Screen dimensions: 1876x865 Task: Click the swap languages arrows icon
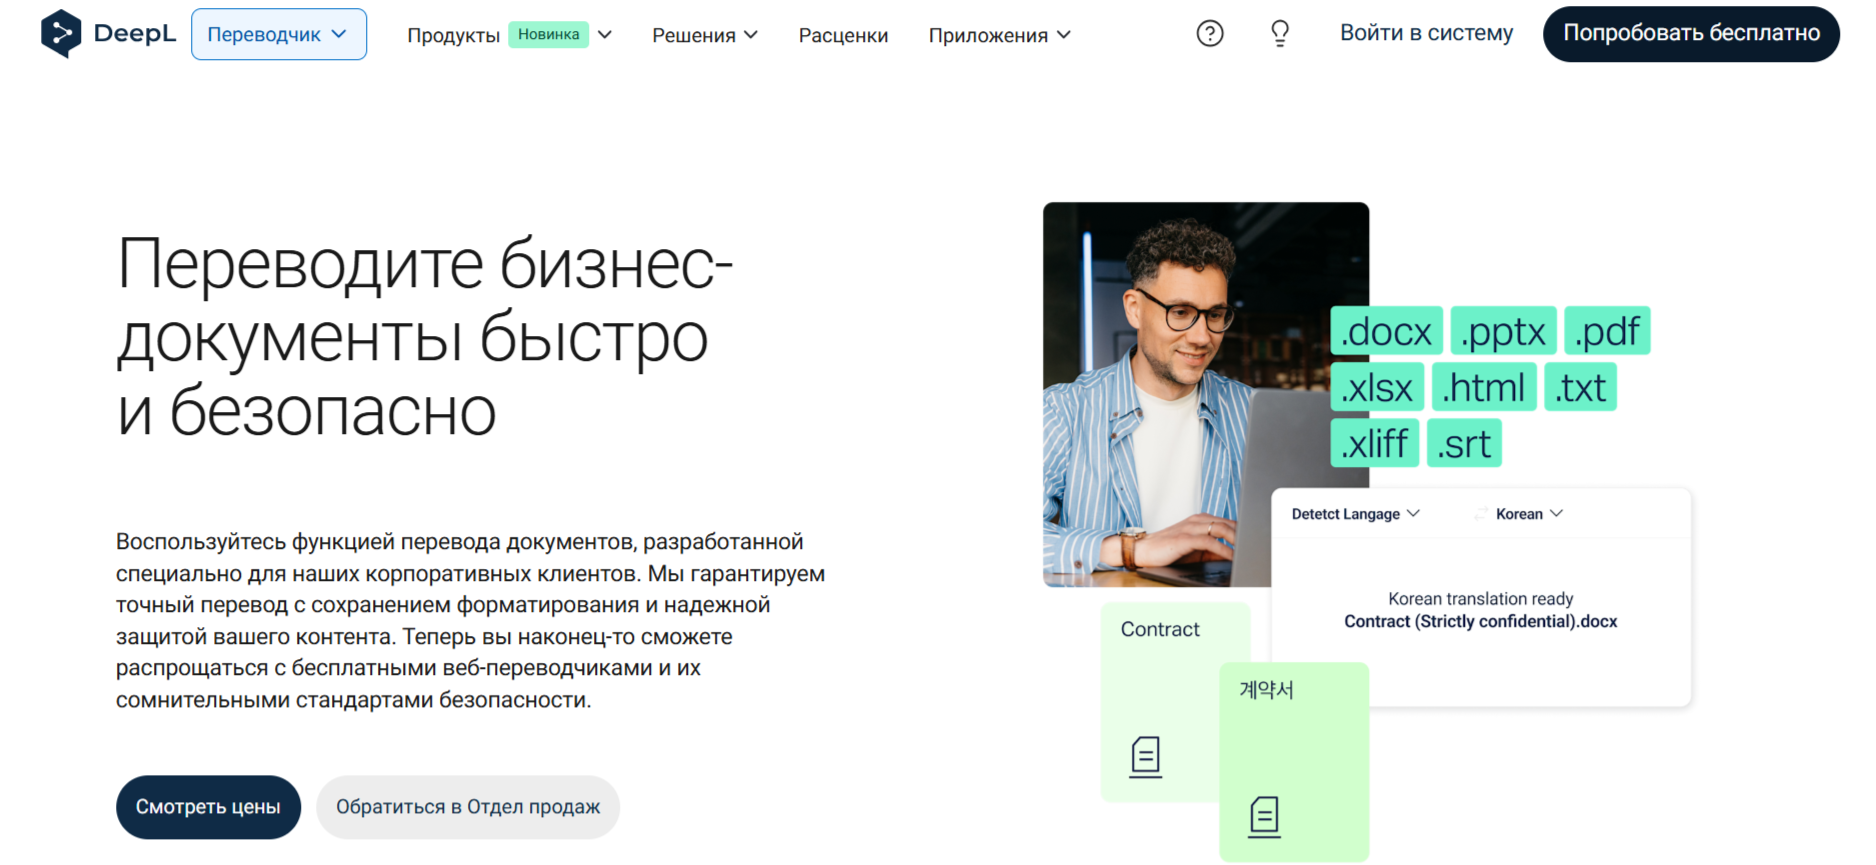(x=1480, y=514)
